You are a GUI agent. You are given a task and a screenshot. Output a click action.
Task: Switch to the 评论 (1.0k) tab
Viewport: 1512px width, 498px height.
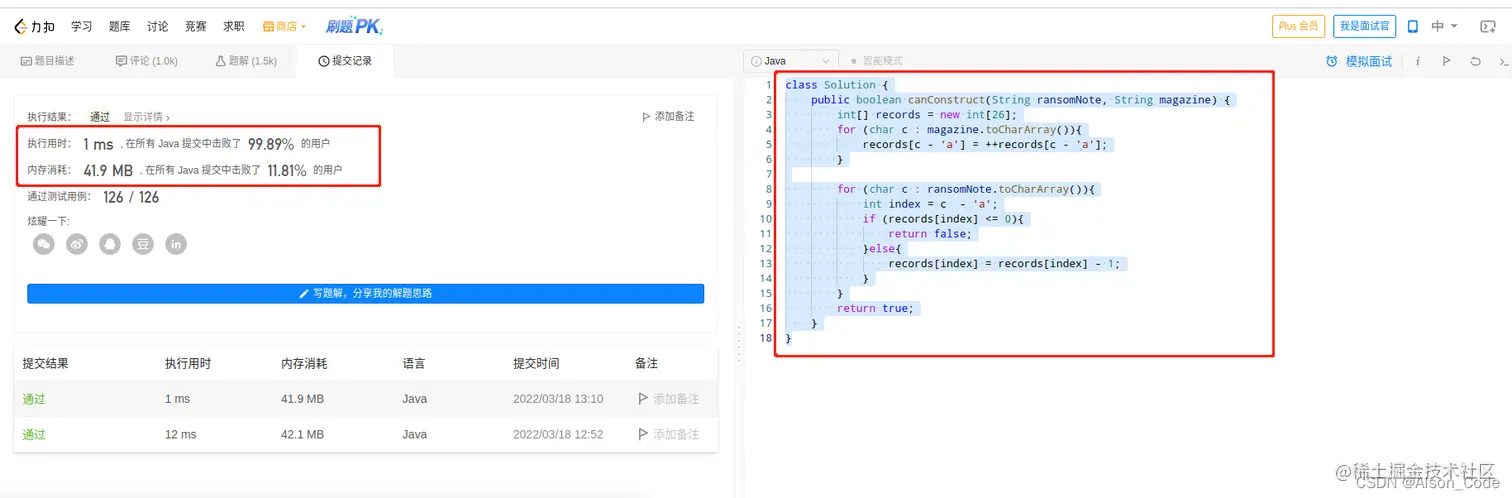tap(147, 61)
